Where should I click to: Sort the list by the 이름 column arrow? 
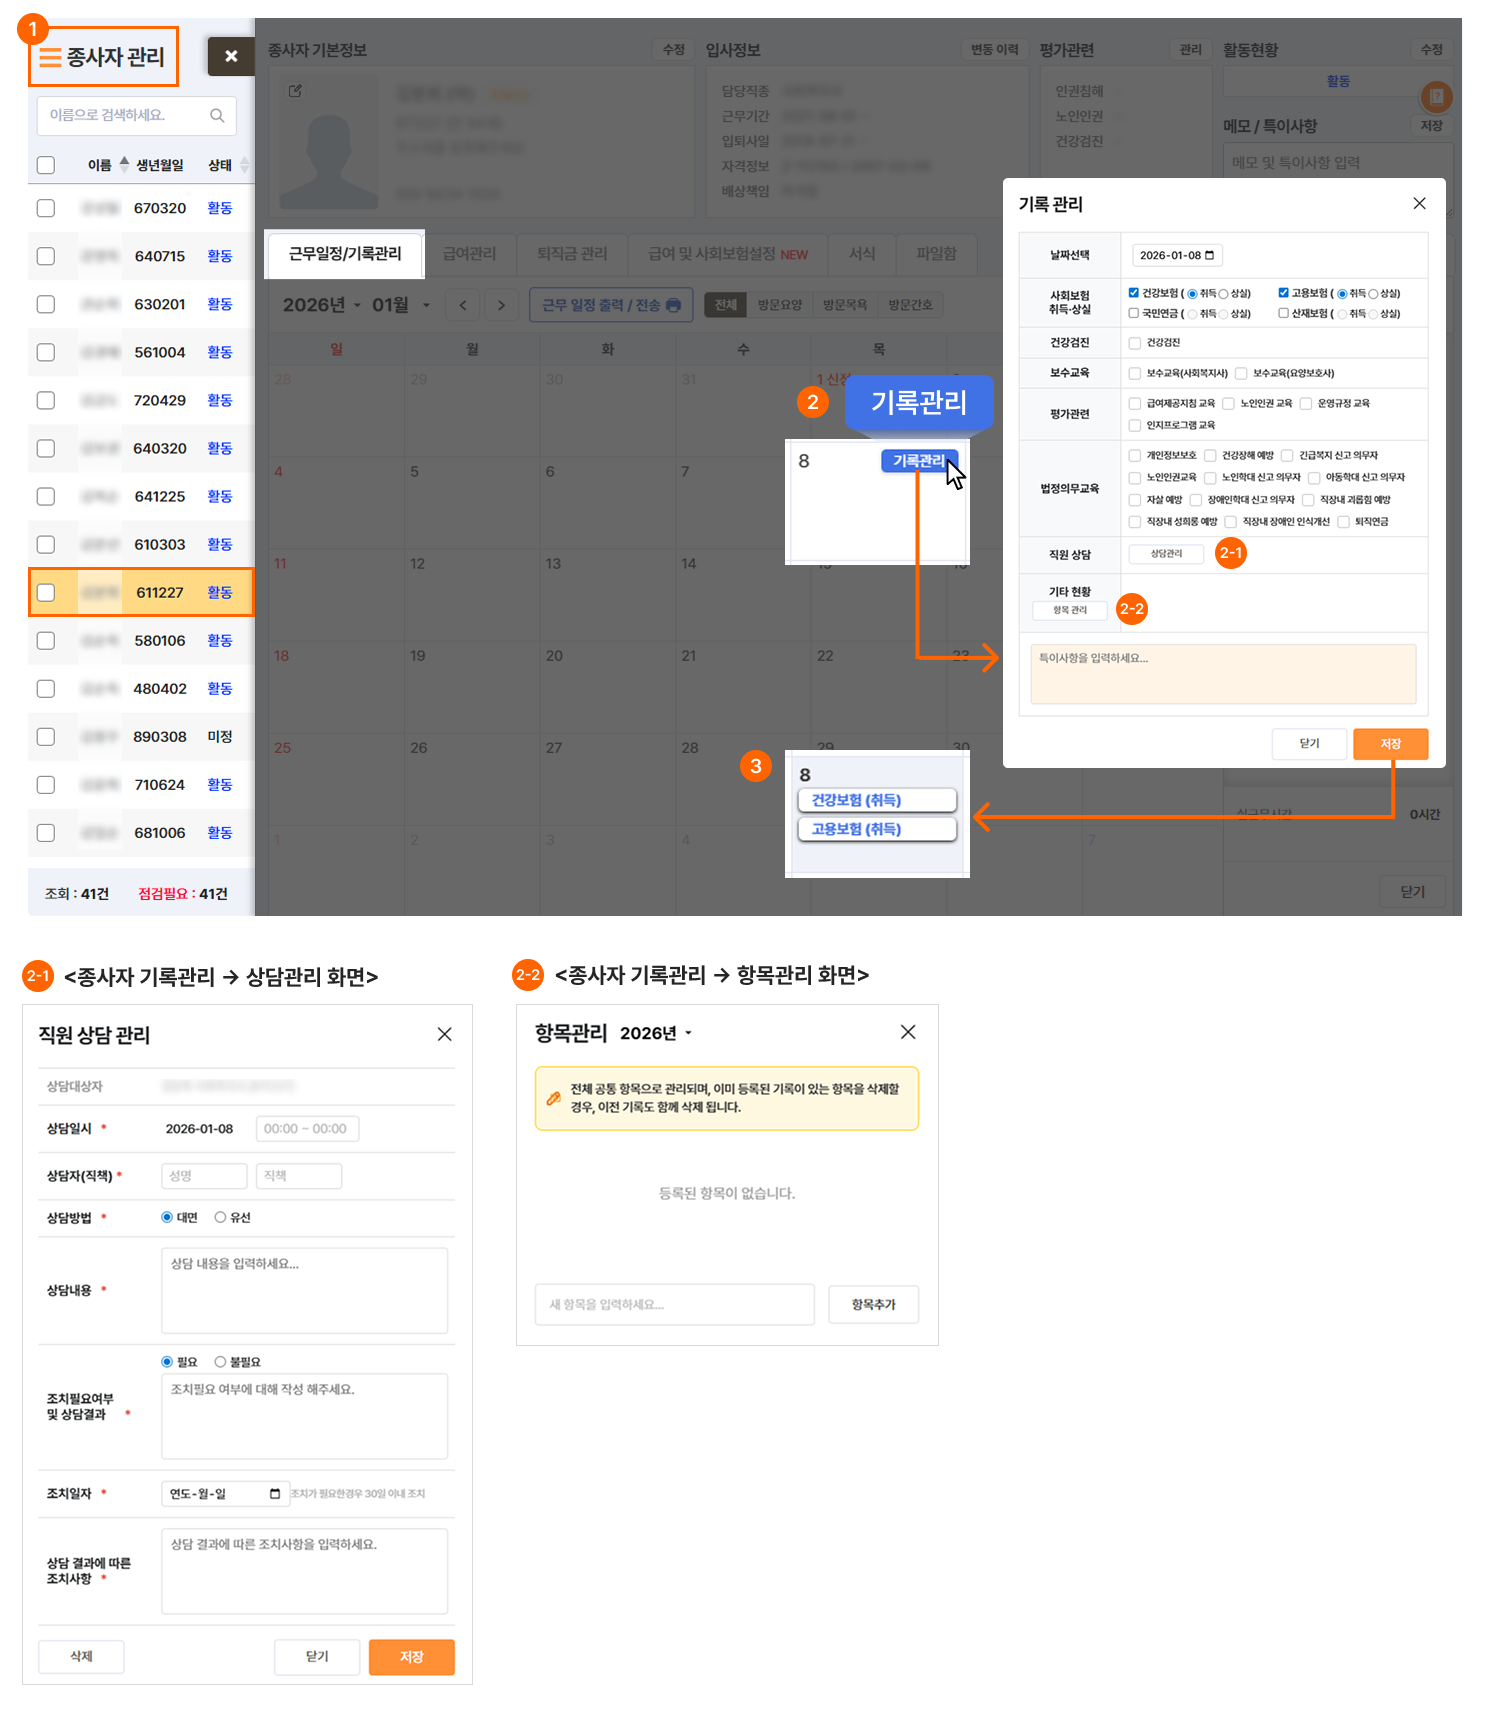coord(124,164)
